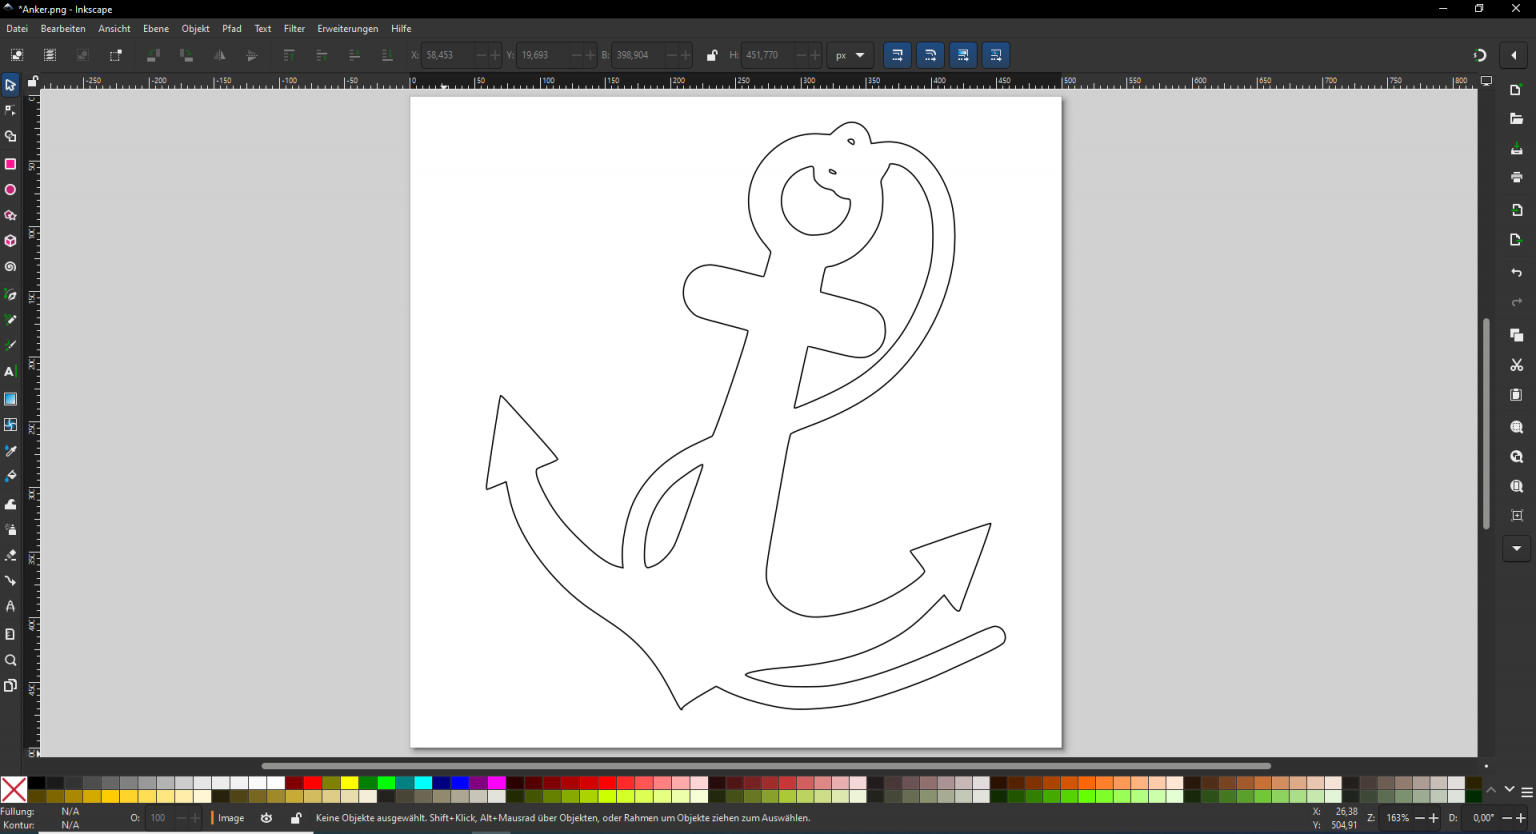Toggle scaling stroke width with objects
This screenshot has height=834, width=1536.
[x=897, y=55]
